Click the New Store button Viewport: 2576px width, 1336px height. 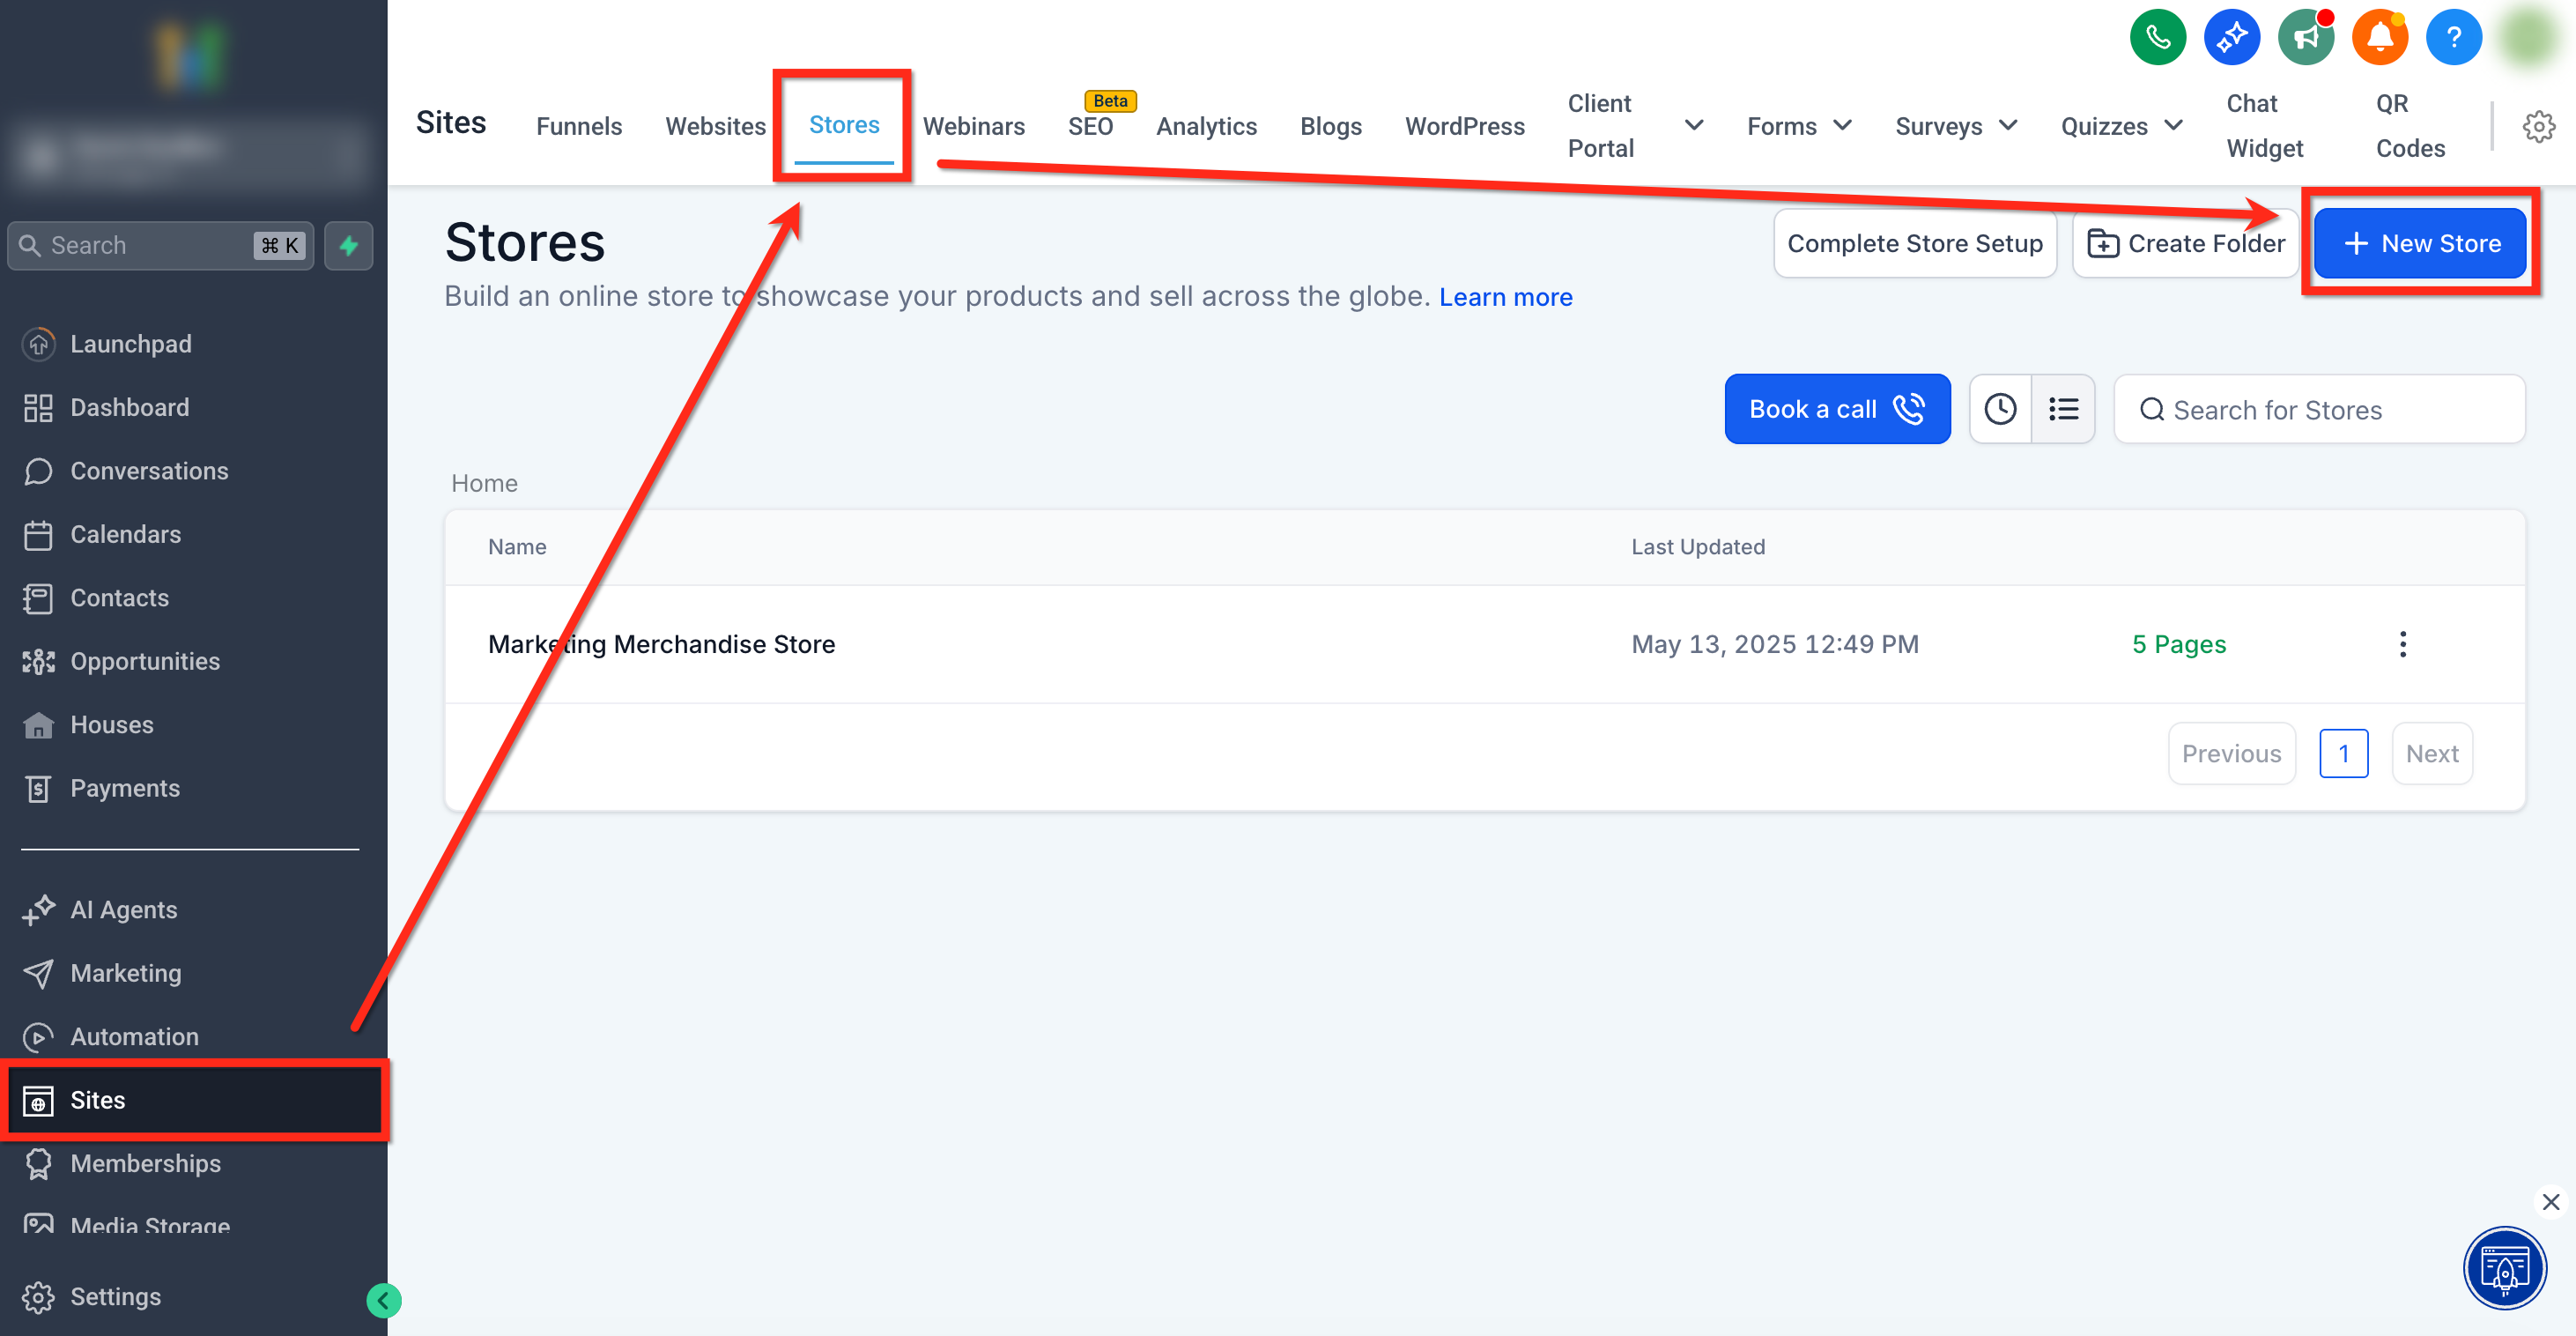2420,244
